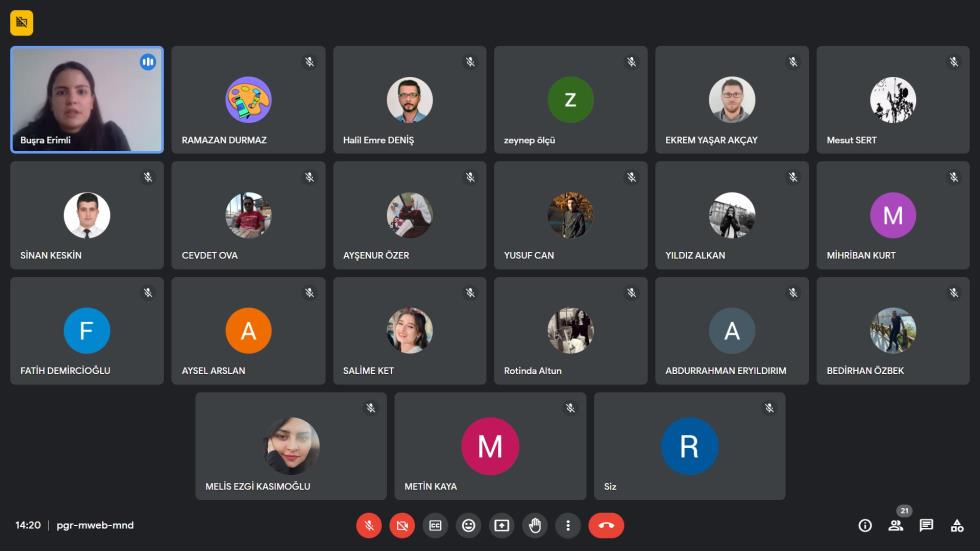The height and width of the screenshot is (551, 980).
Task: Toggle the microphone mute button
Action: 369,525
